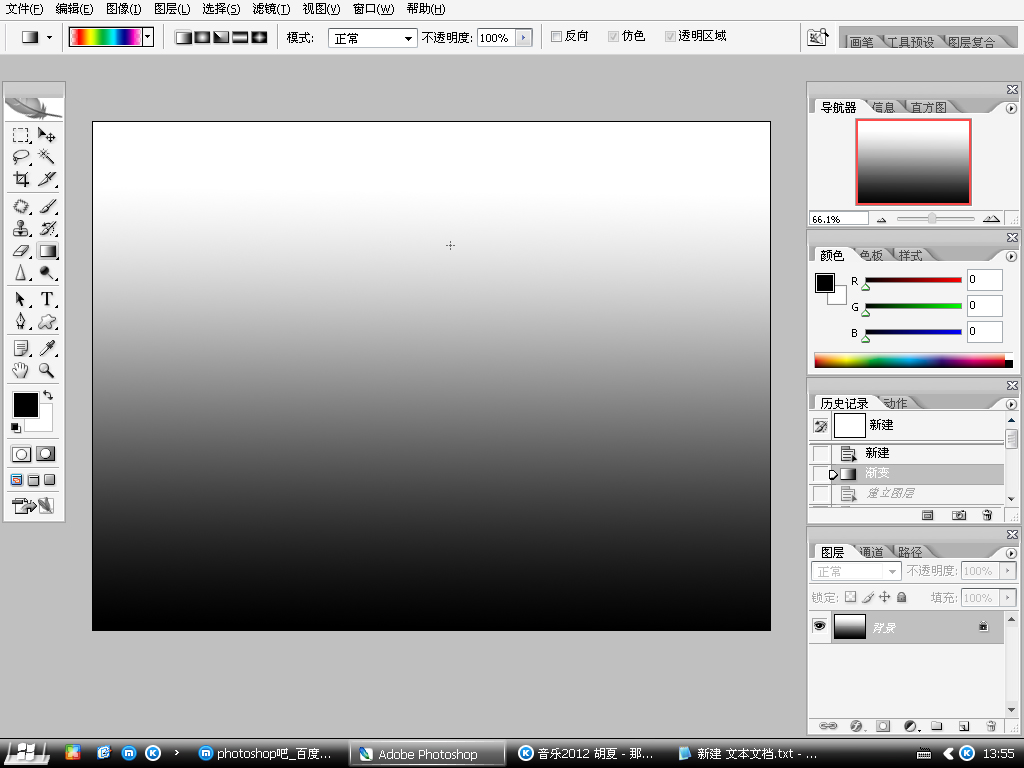
Task: Click the foreground color swatch in toolbox
Action: point(24,404)
